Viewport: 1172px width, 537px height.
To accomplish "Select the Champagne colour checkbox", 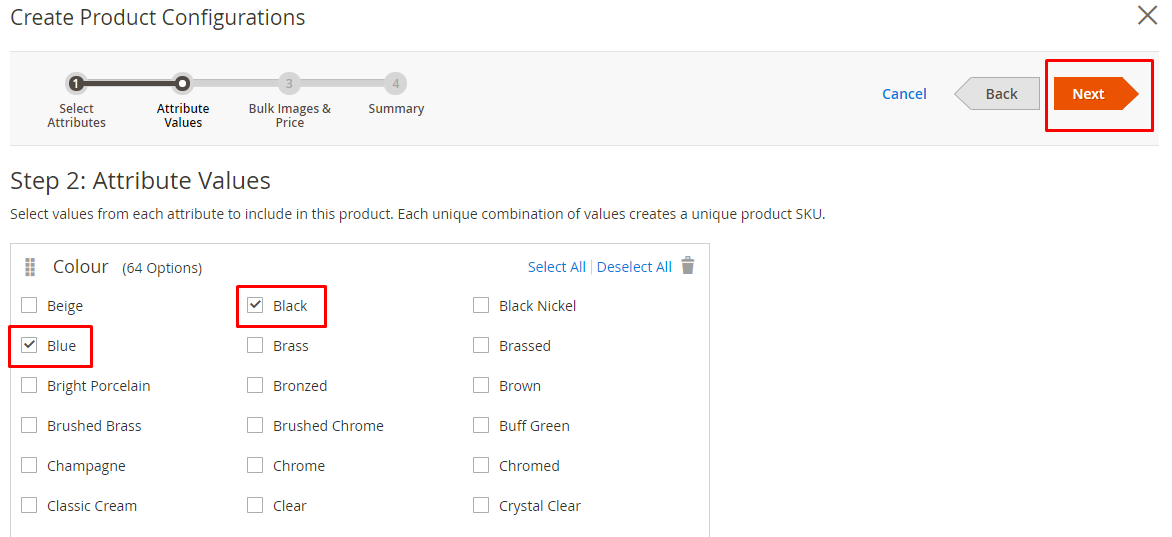I will coord(30,465).
